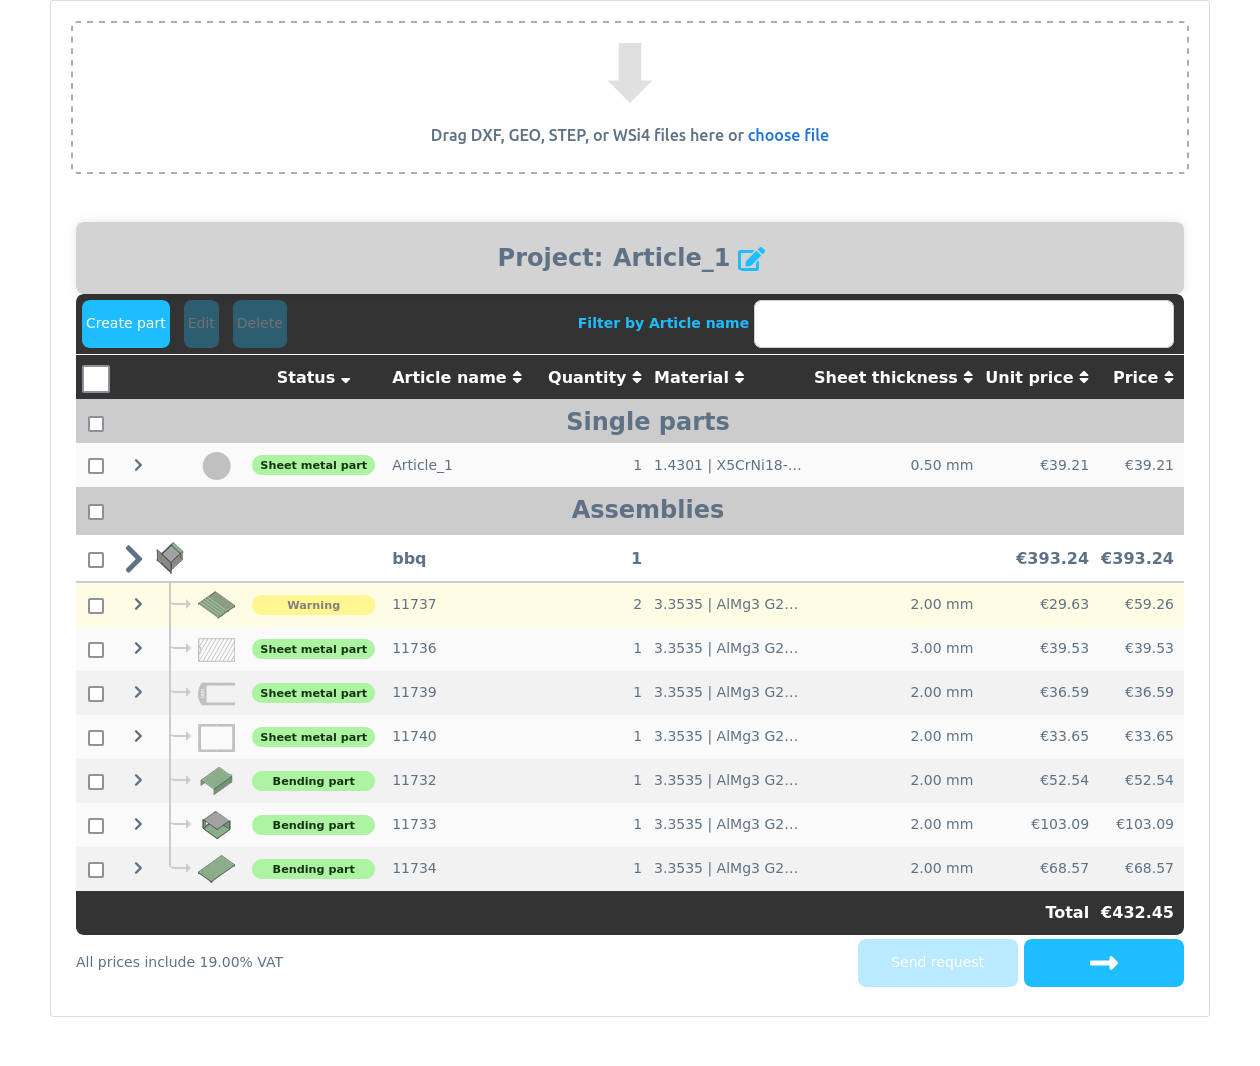Click the download arrow in the drop zone
The width and height of the screenshot is (1260, 1066).
[x=630, y=73]
